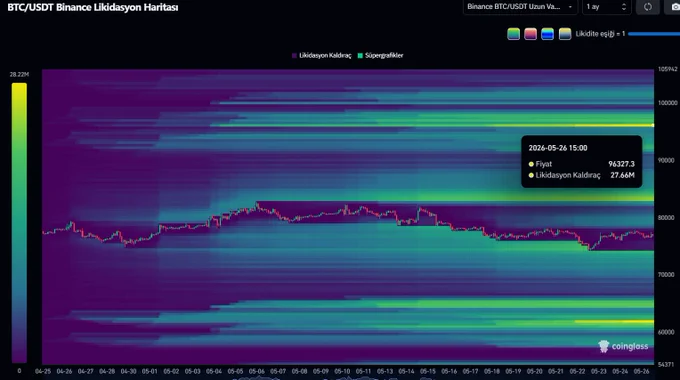680x380 pixels.
Task: Select the green-yellow viridis color theme
Action: point(513,34)
